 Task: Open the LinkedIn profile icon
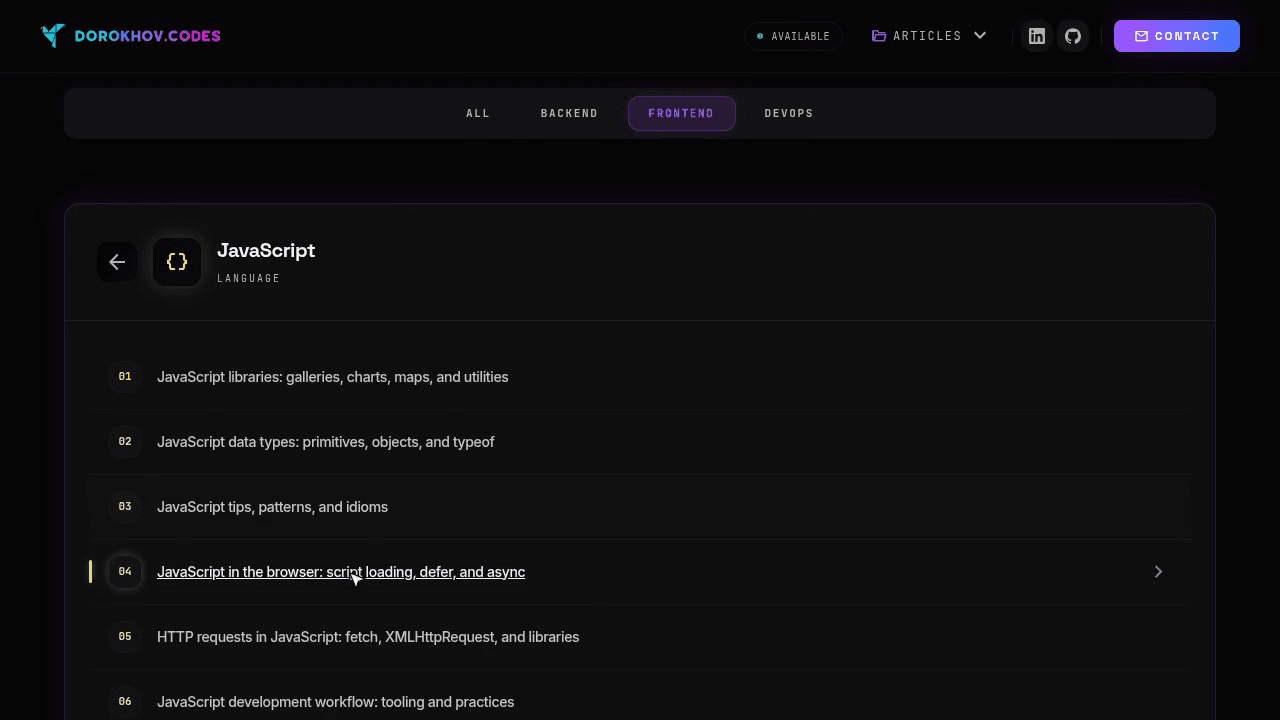pos(1037,36)
